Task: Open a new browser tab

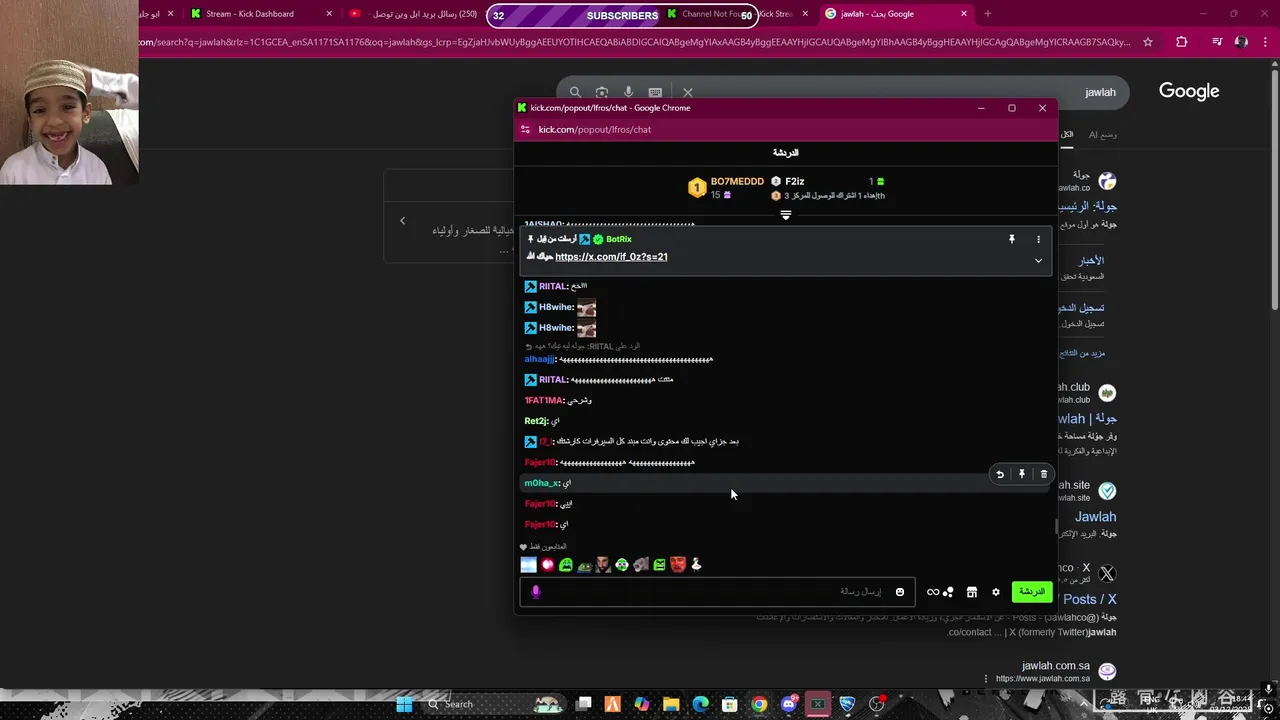Action: (x=987, y=14)
